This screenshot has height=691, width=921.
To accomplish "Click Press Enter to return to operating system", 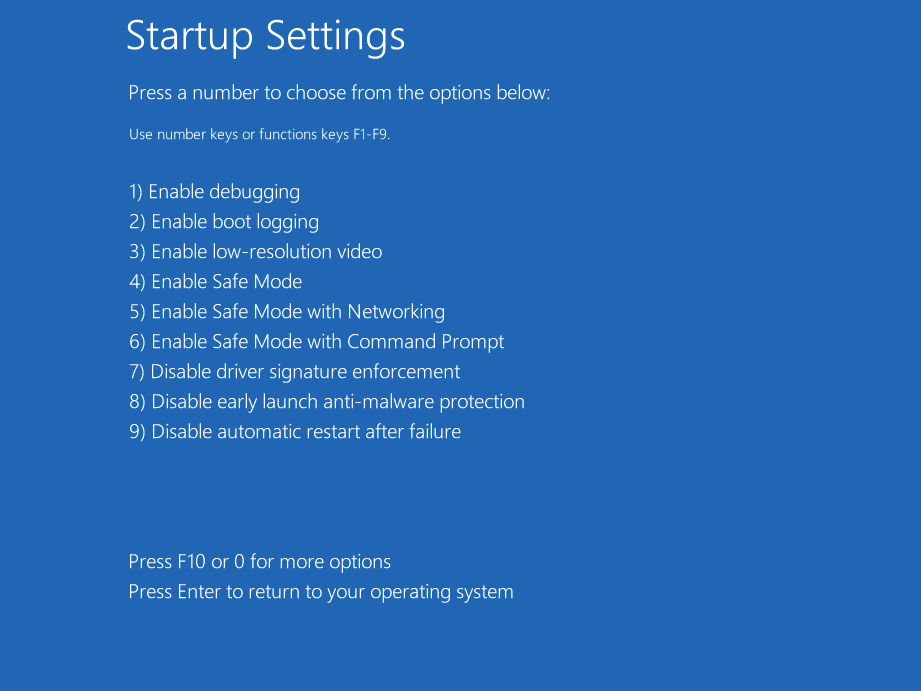I will click(320, 592).
